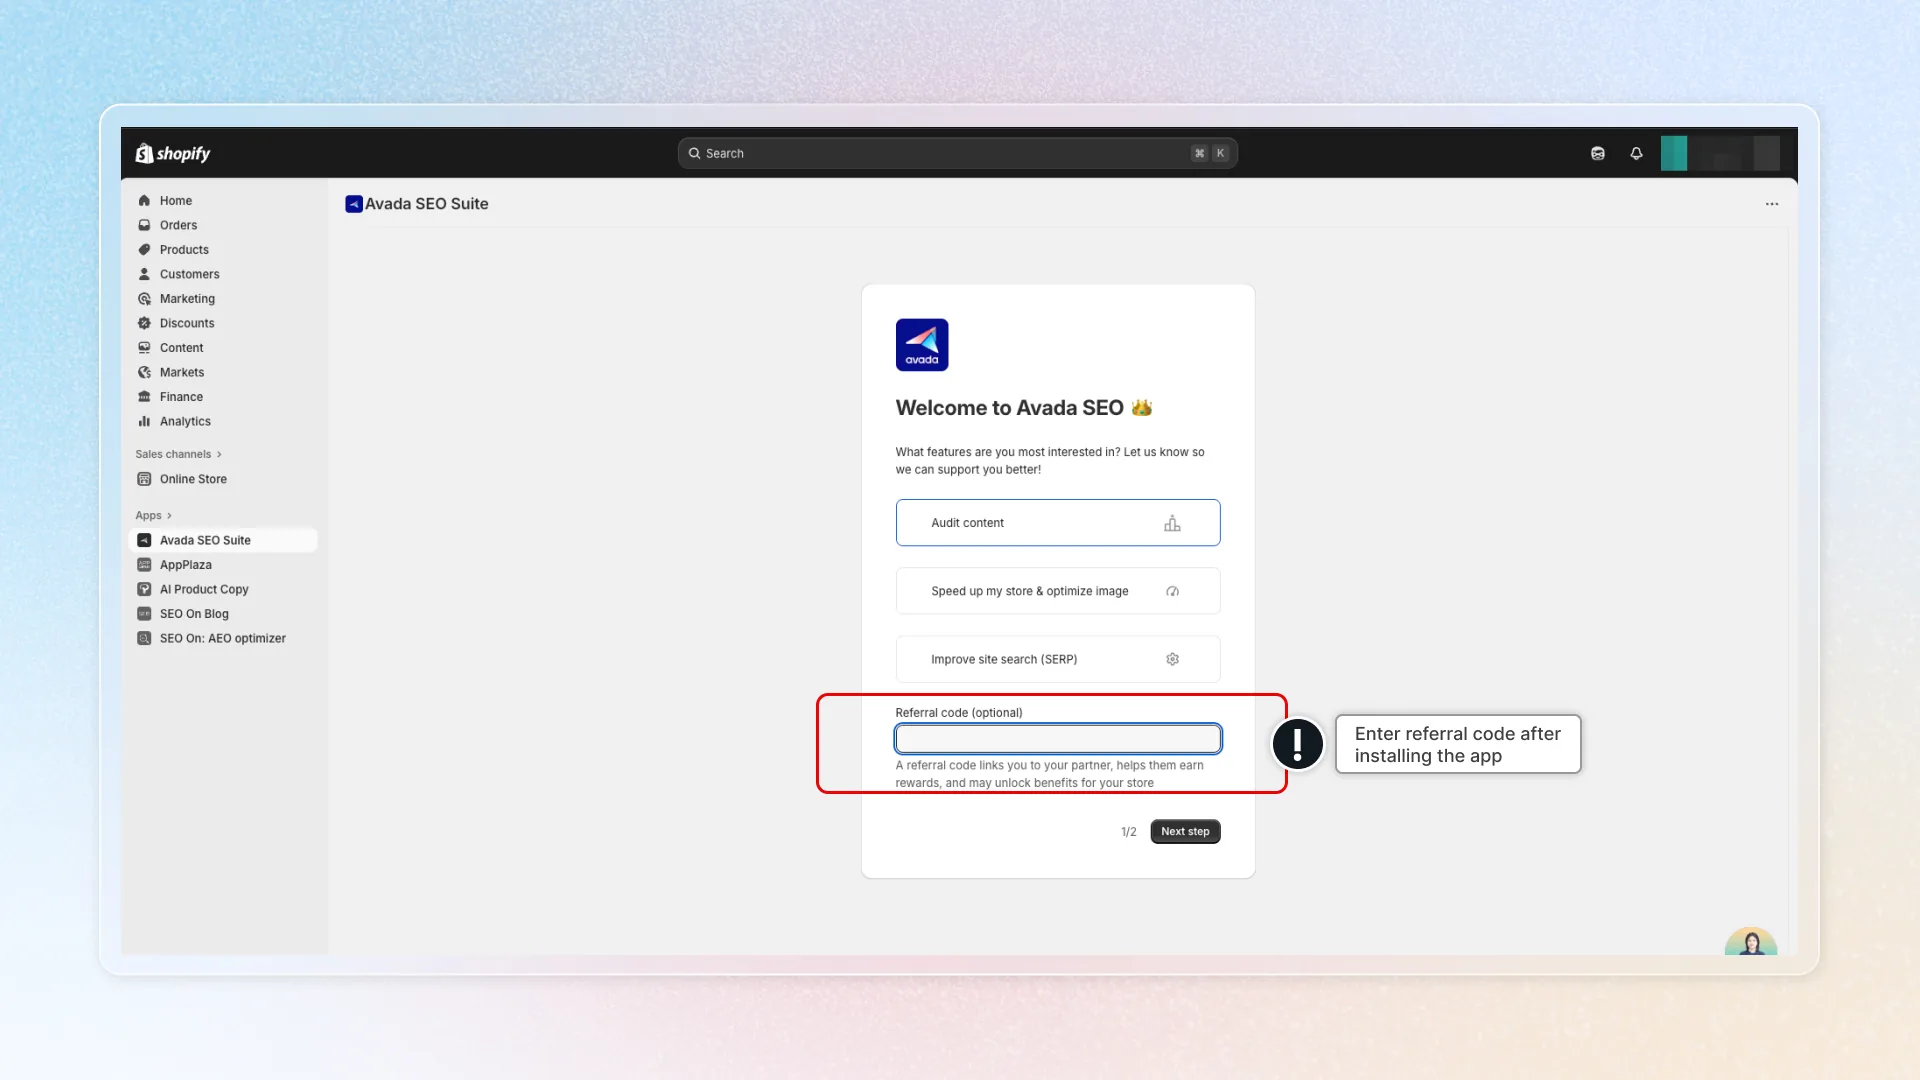Open the store account menu in top bar
Viewport: 1920px width, 1080px height.
(x=1720, y=153)
